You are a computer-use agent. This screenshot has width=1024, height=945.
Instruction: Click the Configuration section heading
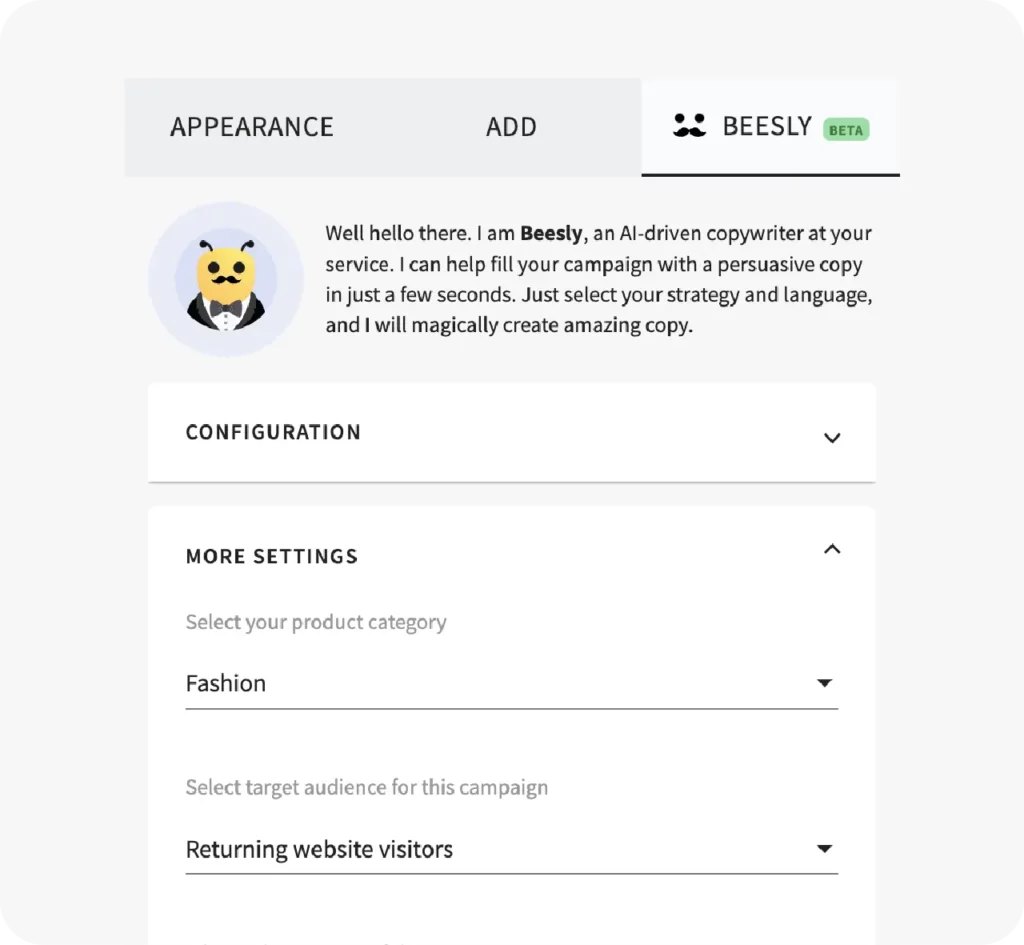click(273, 432)
